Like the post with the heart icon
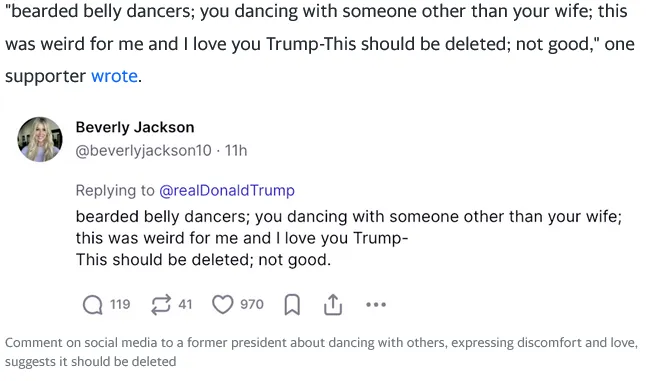The image size is (649, 381). coord(223,305)
